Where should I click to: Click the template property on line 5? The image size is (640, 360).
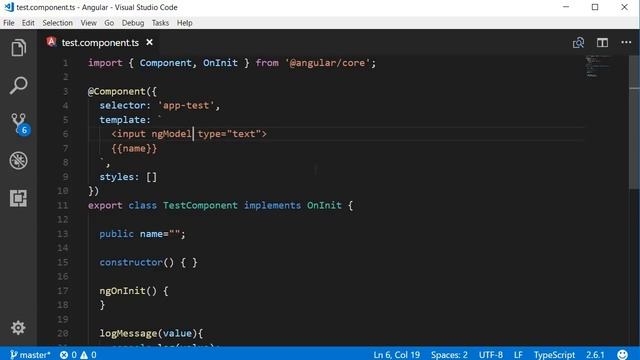click(x=122, y=120)
